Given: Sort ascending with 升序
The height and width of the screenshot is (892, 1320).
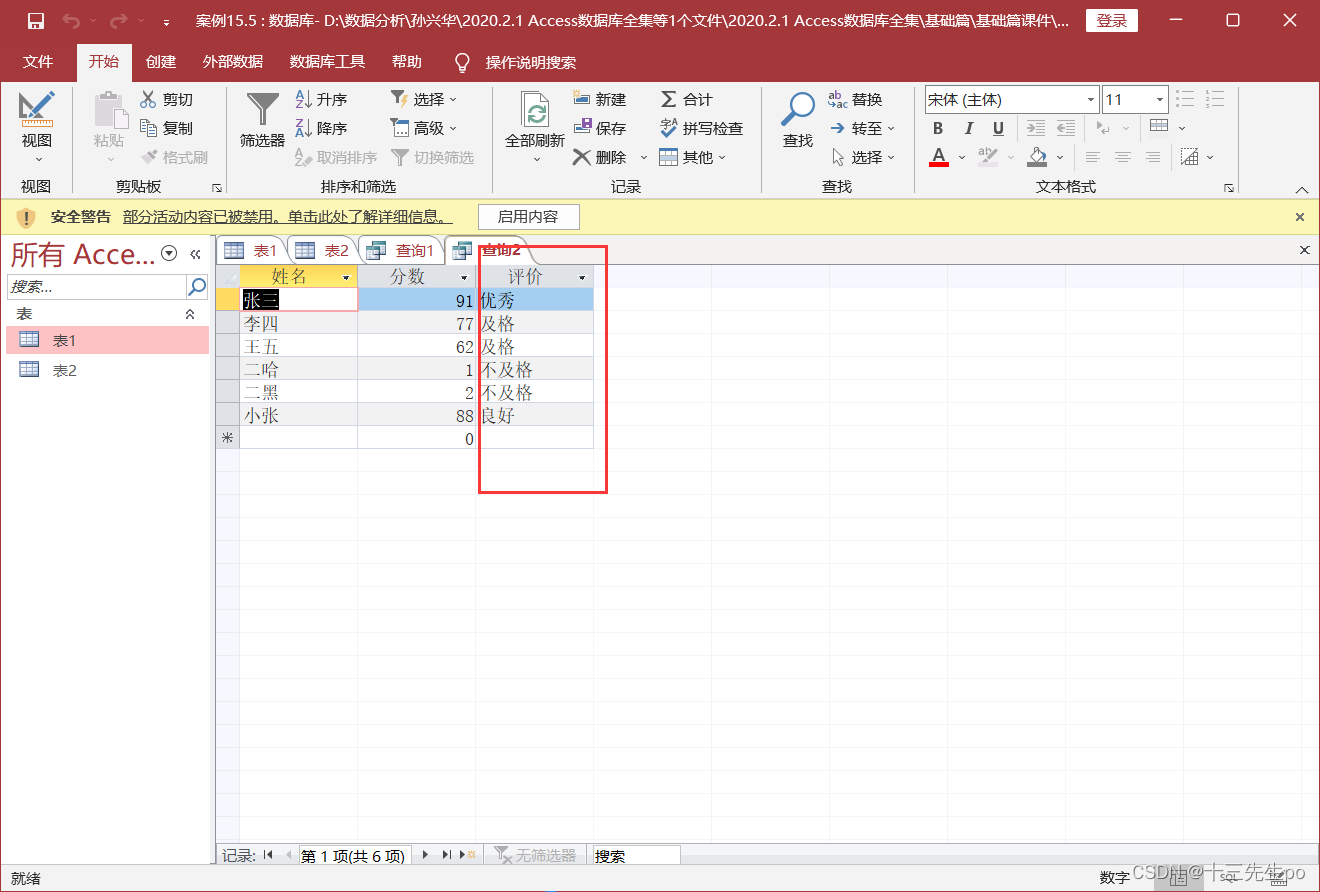Looking at the screenshot, I should pyautogui.click(x=321, y=99).
